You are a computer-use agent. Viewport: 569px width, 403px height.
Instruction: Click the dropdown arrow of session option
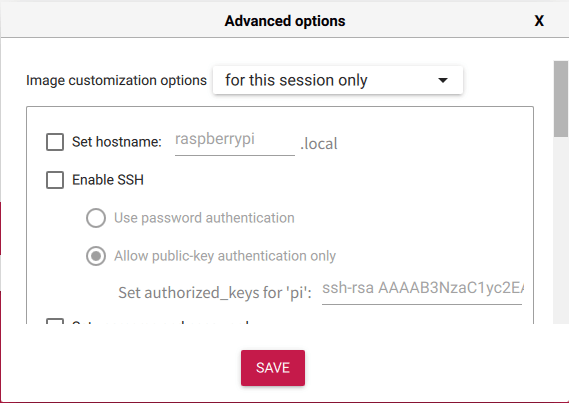click(x=443, y=80)
